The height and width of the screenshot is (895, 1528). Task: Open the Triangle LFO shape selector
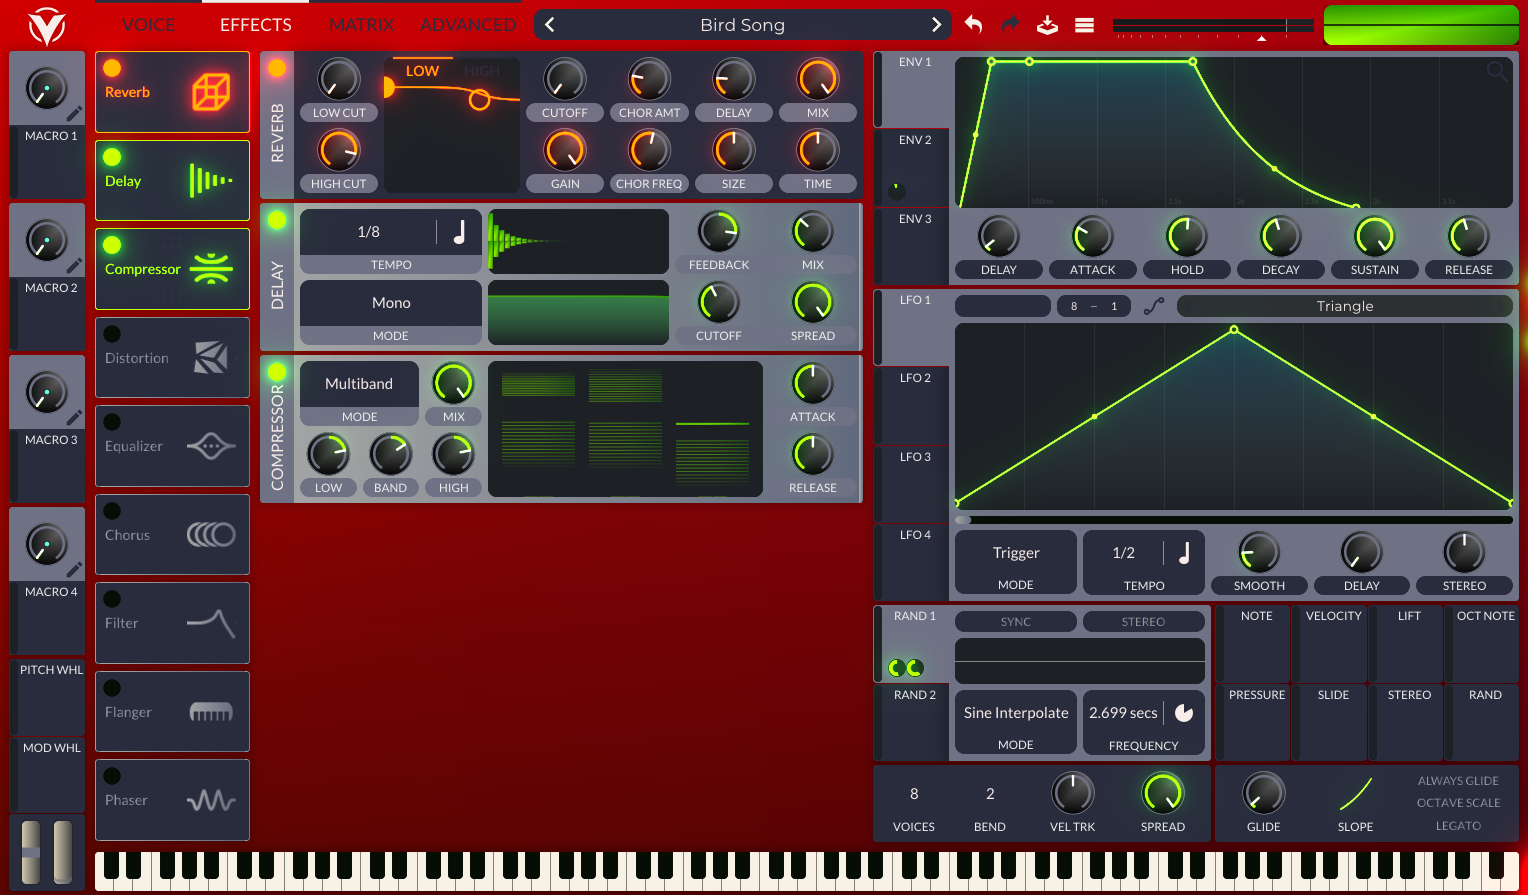pos(1344,306)
